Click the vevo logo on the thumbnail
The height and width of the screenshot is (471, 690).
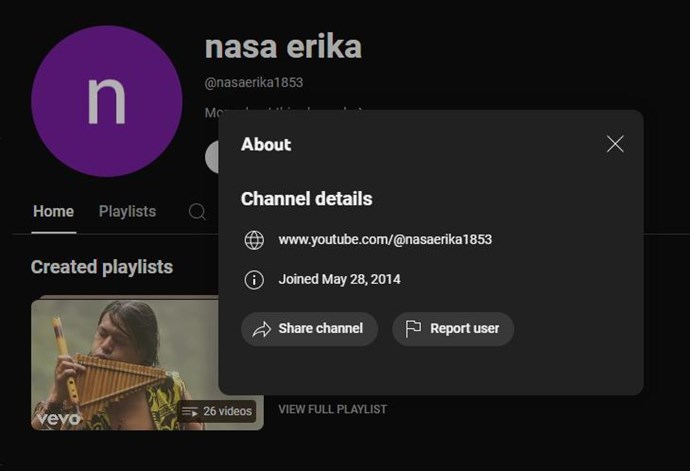click(59, 418)
